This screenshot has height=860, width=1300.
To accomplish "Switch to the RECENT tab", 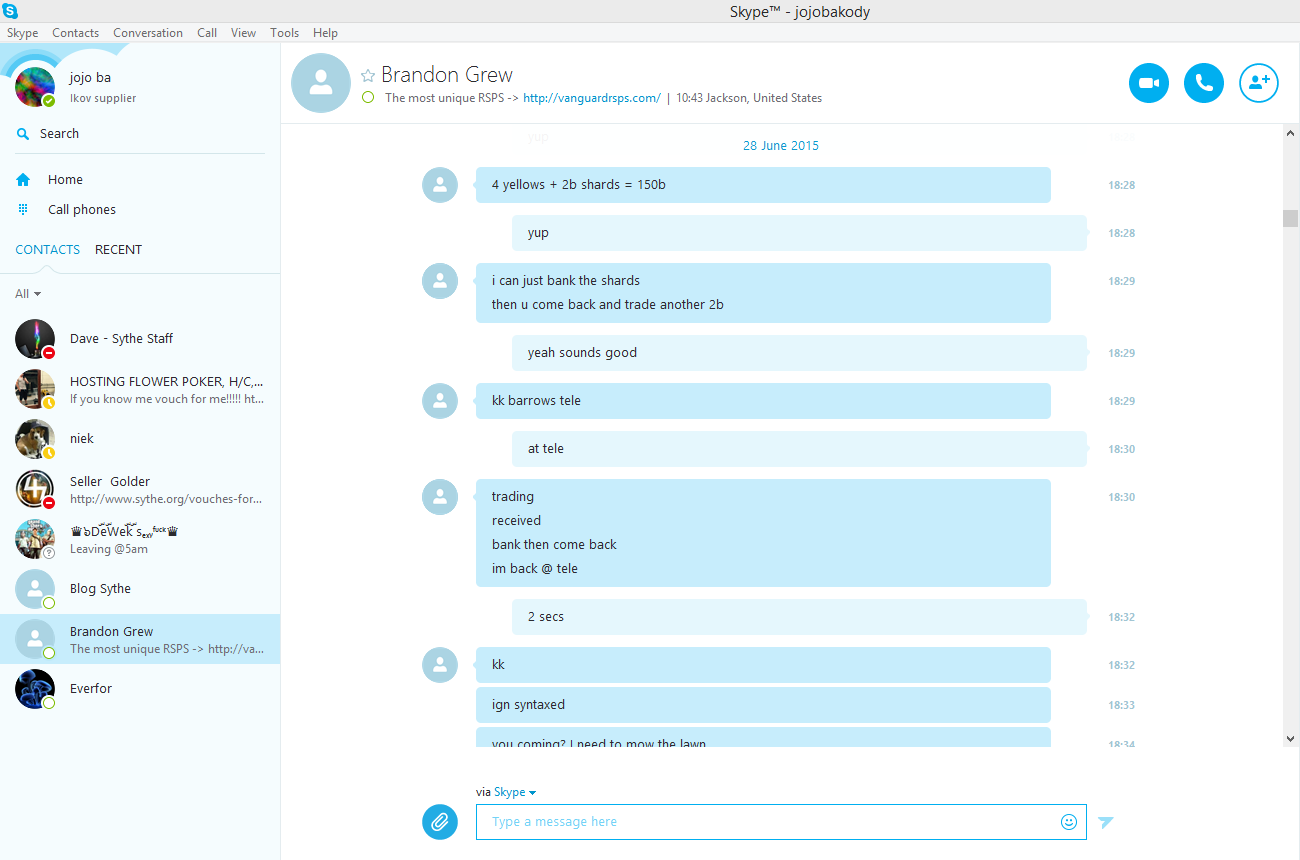I will pyautogui.click(x=119, y=250).
